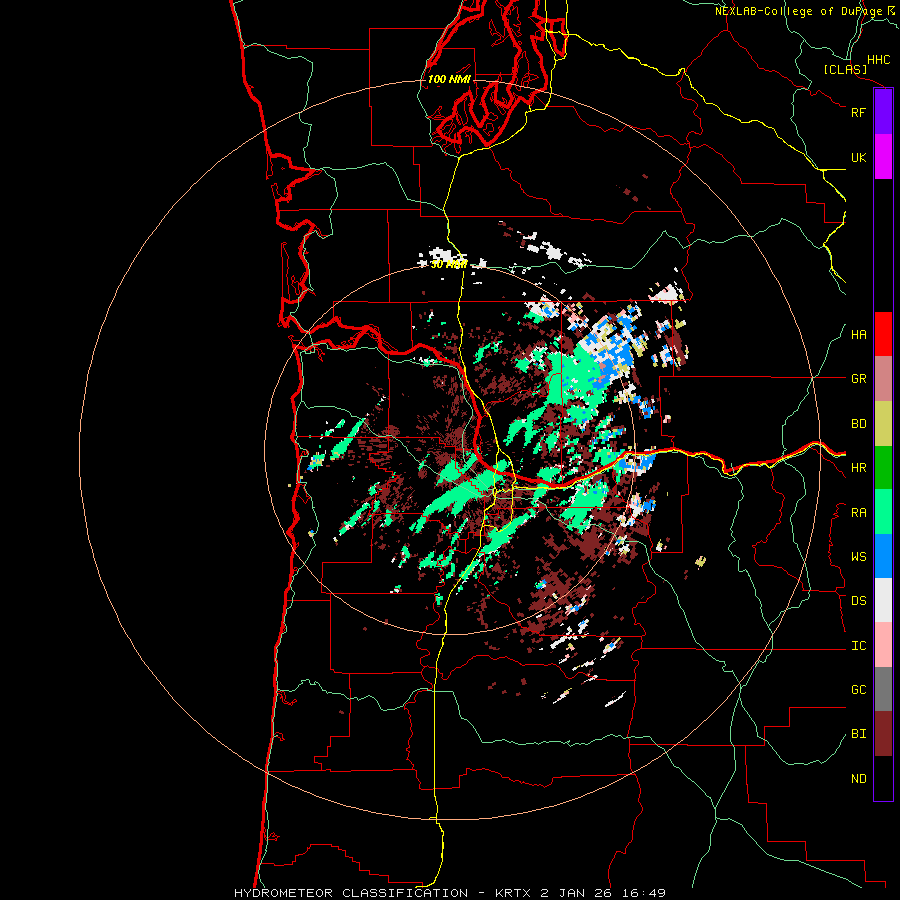
Task: Select the GC gray legend swatch
Action: (883, 689)
